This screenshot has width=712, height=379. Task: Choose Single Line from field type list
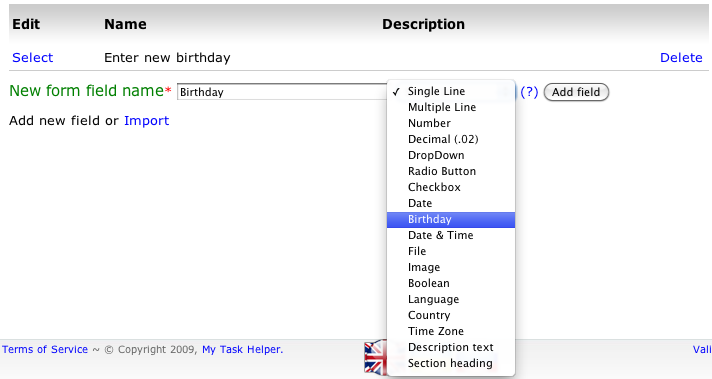(x=450, y=91)
